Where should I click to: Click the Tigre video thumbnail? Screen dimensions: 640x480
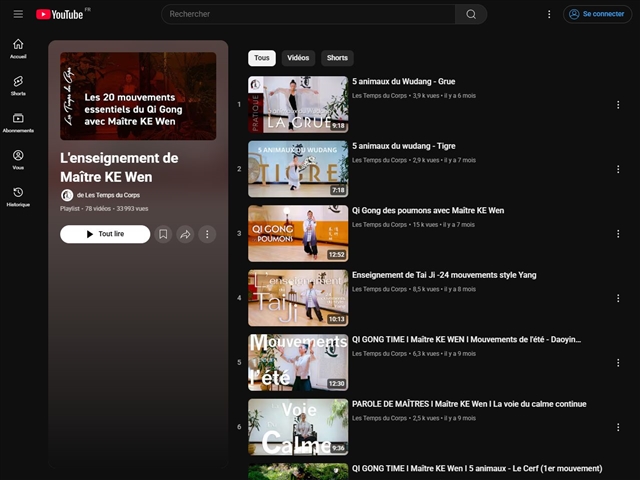tap(298, 169)
